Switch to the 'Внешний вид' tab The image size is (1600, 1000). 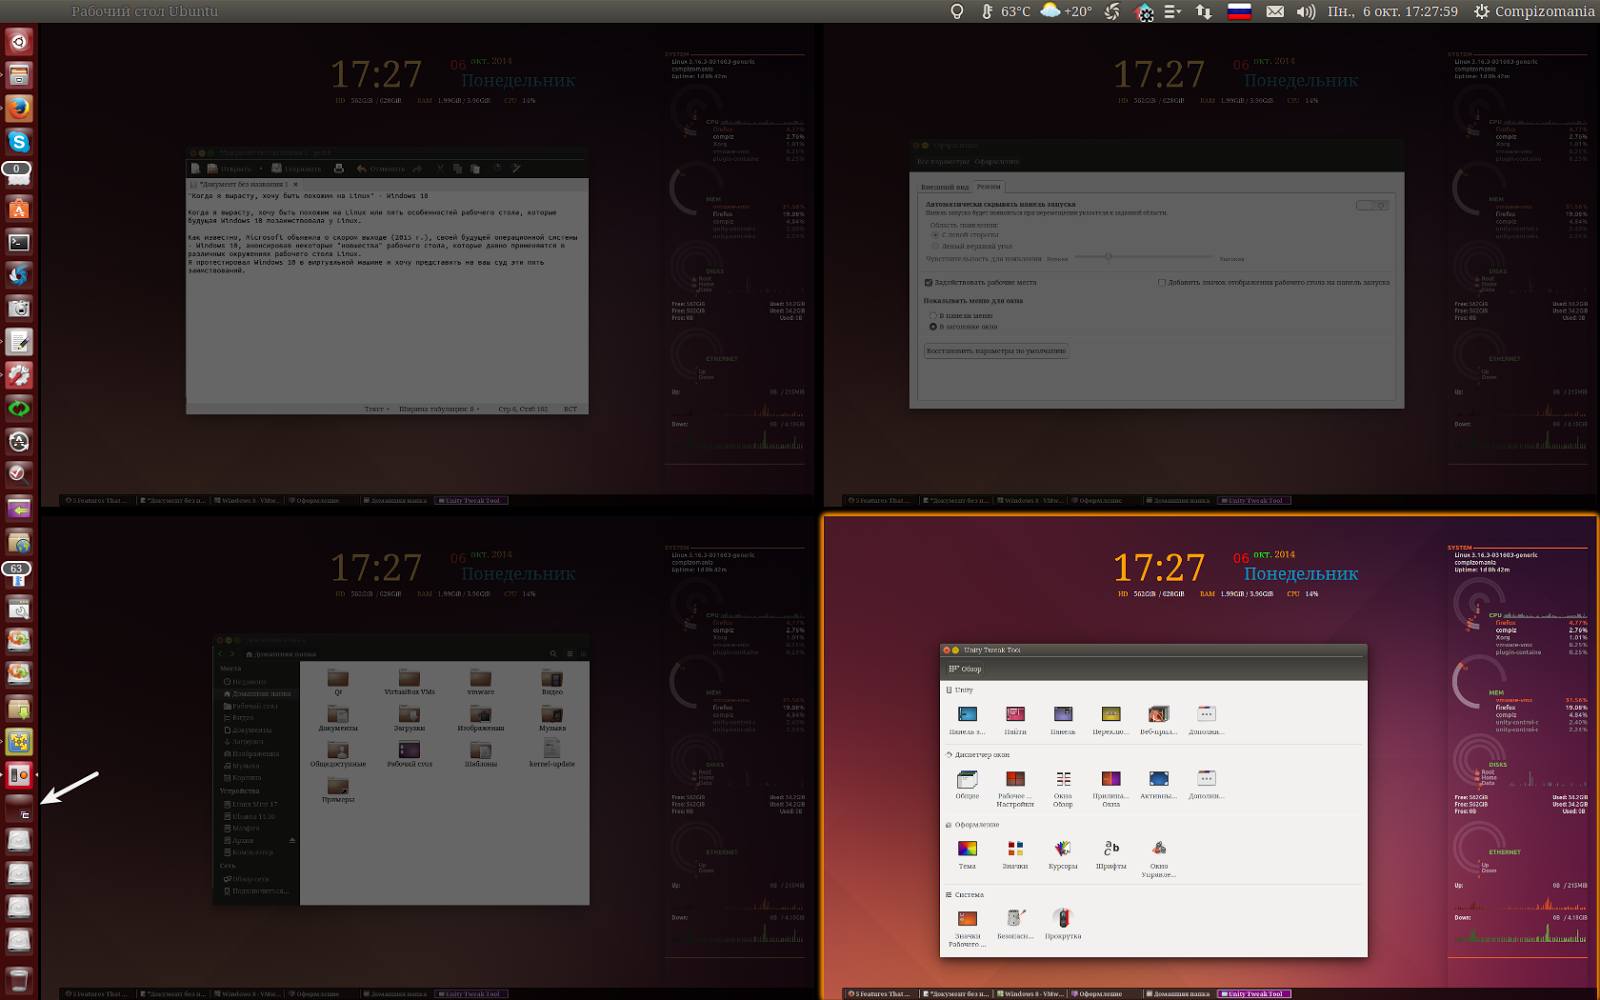coord(944,187)
